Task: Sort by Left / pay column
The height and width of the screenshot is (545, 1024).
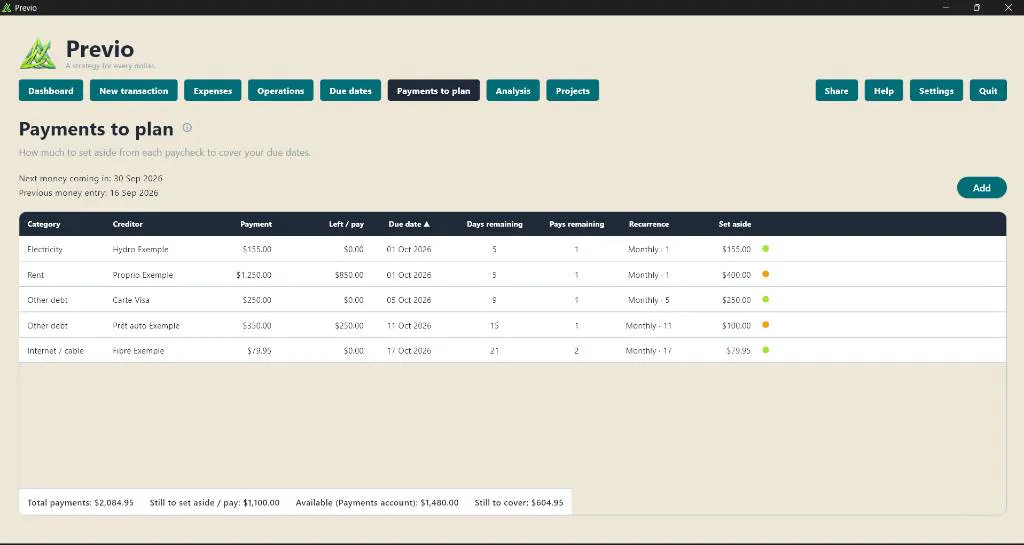Action: pyautogui.click(x=346, y=224)
